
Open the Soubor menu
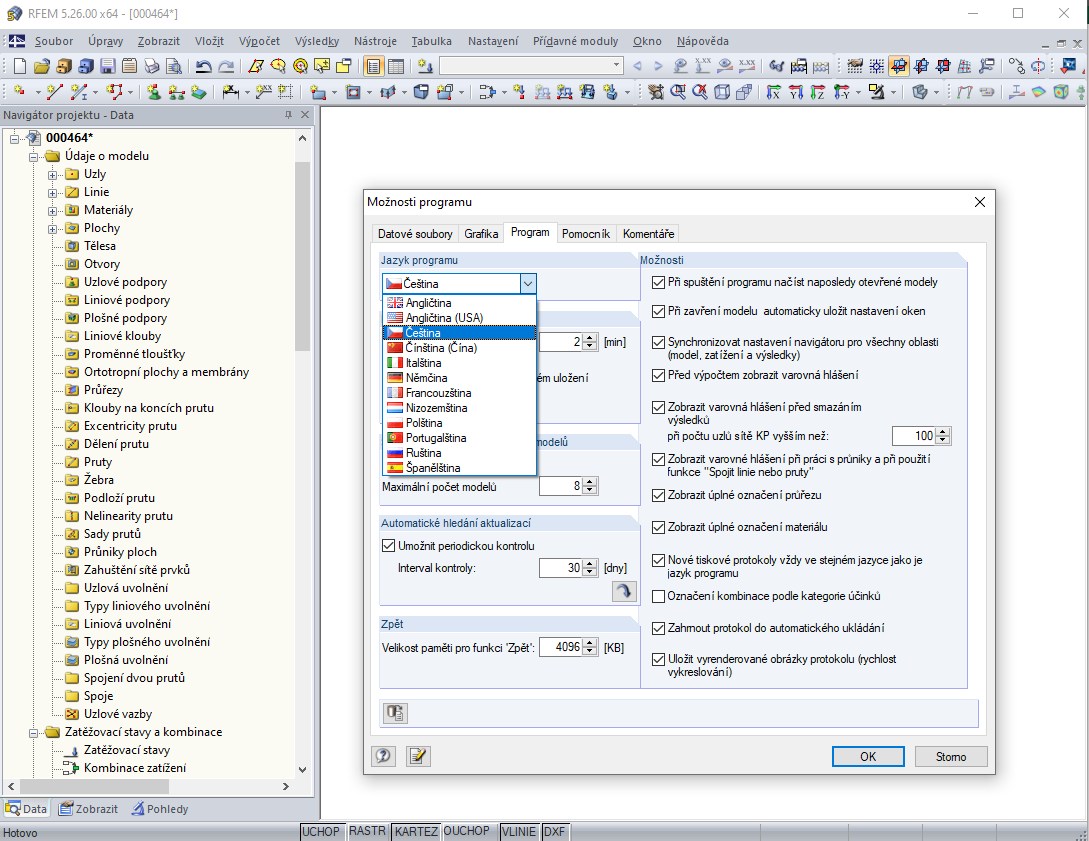pos(53,41)
